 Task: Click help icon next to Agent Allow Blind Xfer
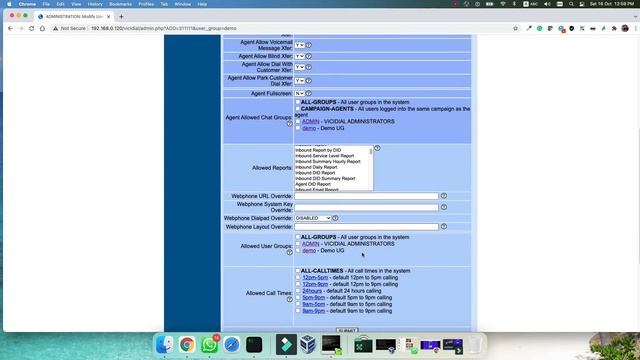pos(309,56)
